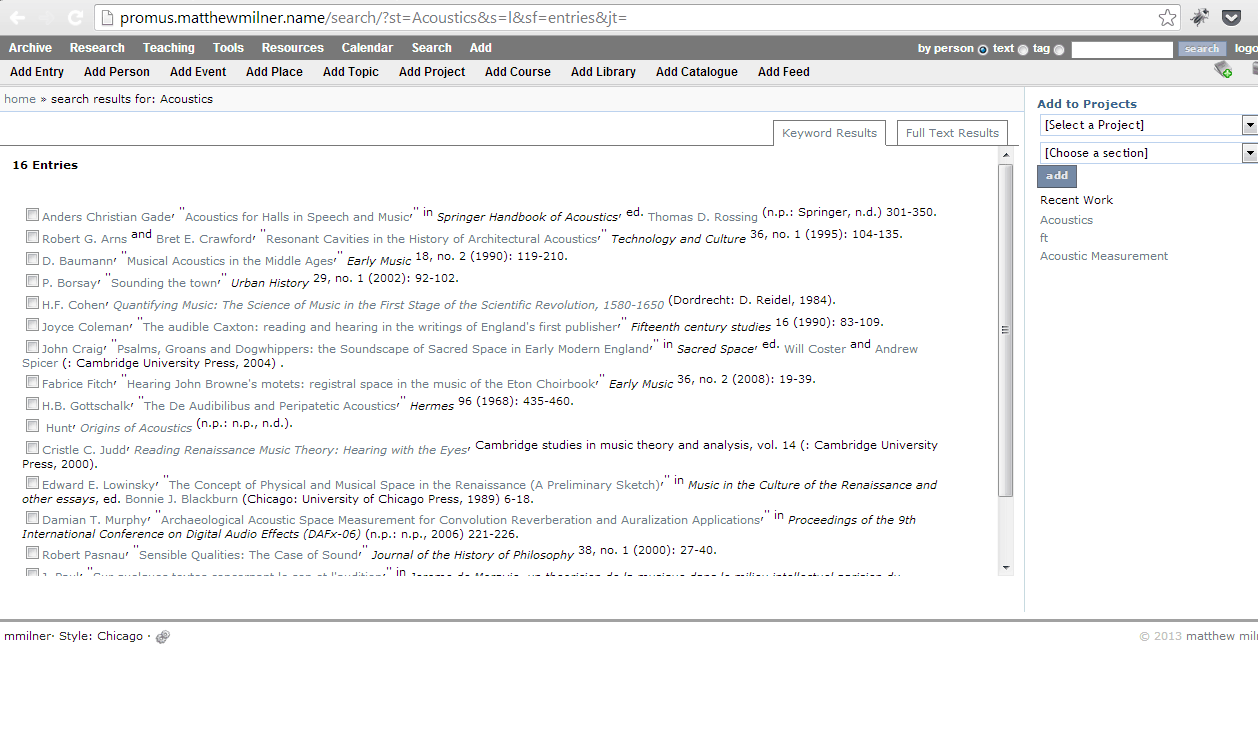Open the Calendar menu
The height and width of the screenshot is (739, 1258).
click(x=367, y=48)
